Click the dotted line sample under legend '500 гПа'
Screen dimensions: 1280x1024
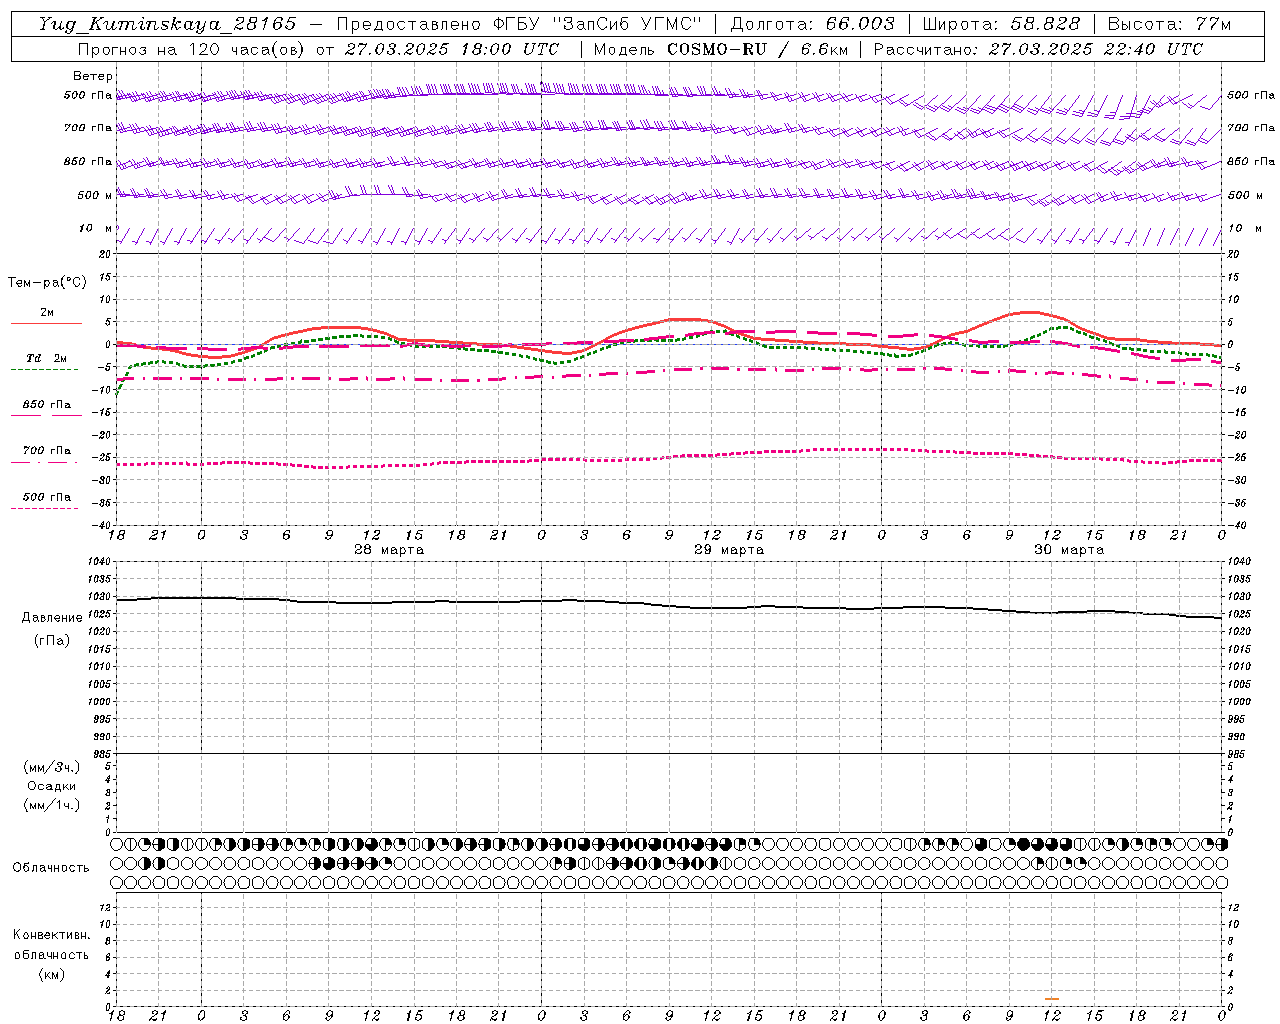click(44, 508)
